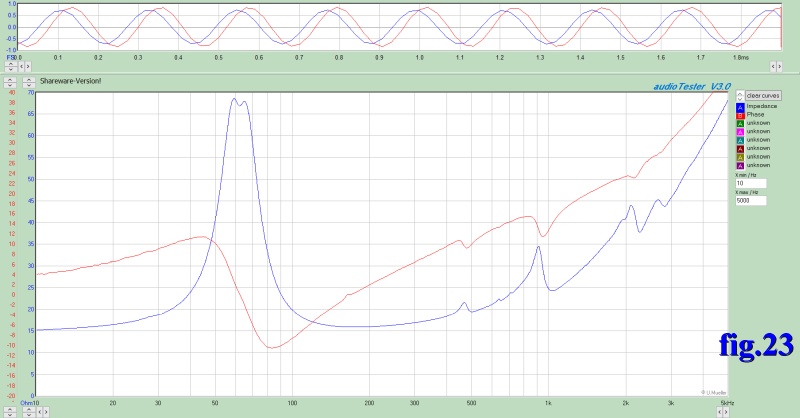Viewport: 800px width, 418px height.
Task: Select the dark red unknown curve swatch
Action: (x=740, y=149)
